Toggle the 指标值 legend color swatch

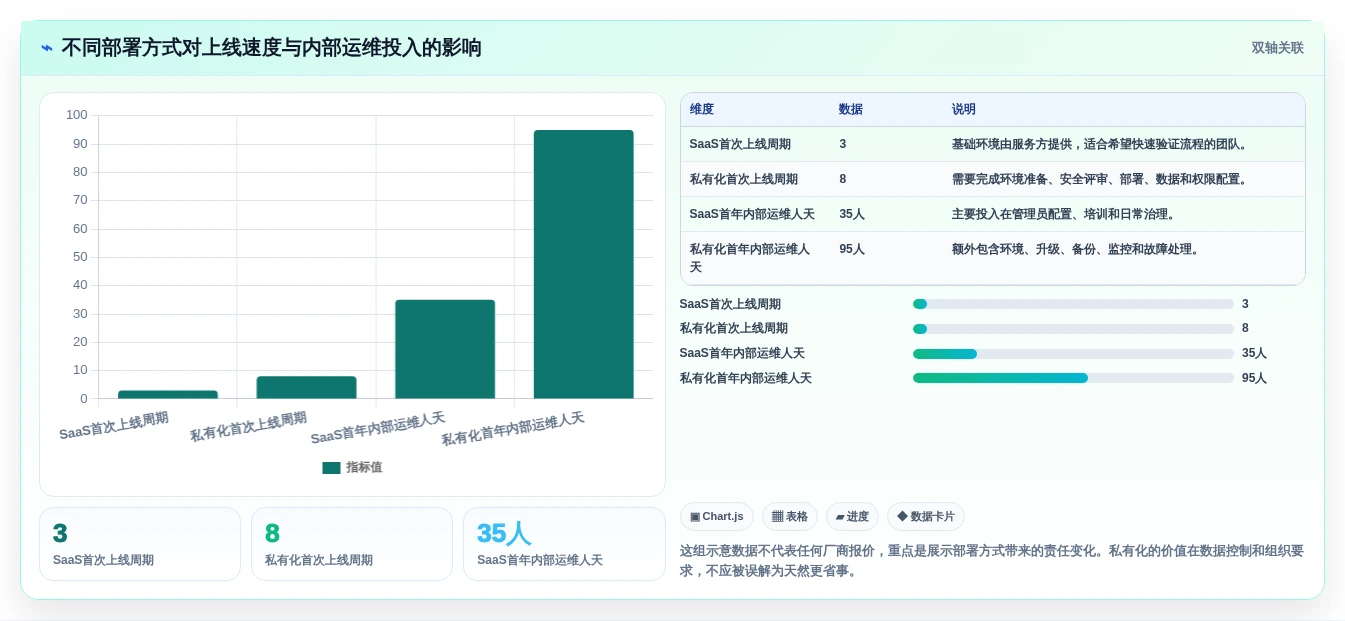tap(331, 467)
